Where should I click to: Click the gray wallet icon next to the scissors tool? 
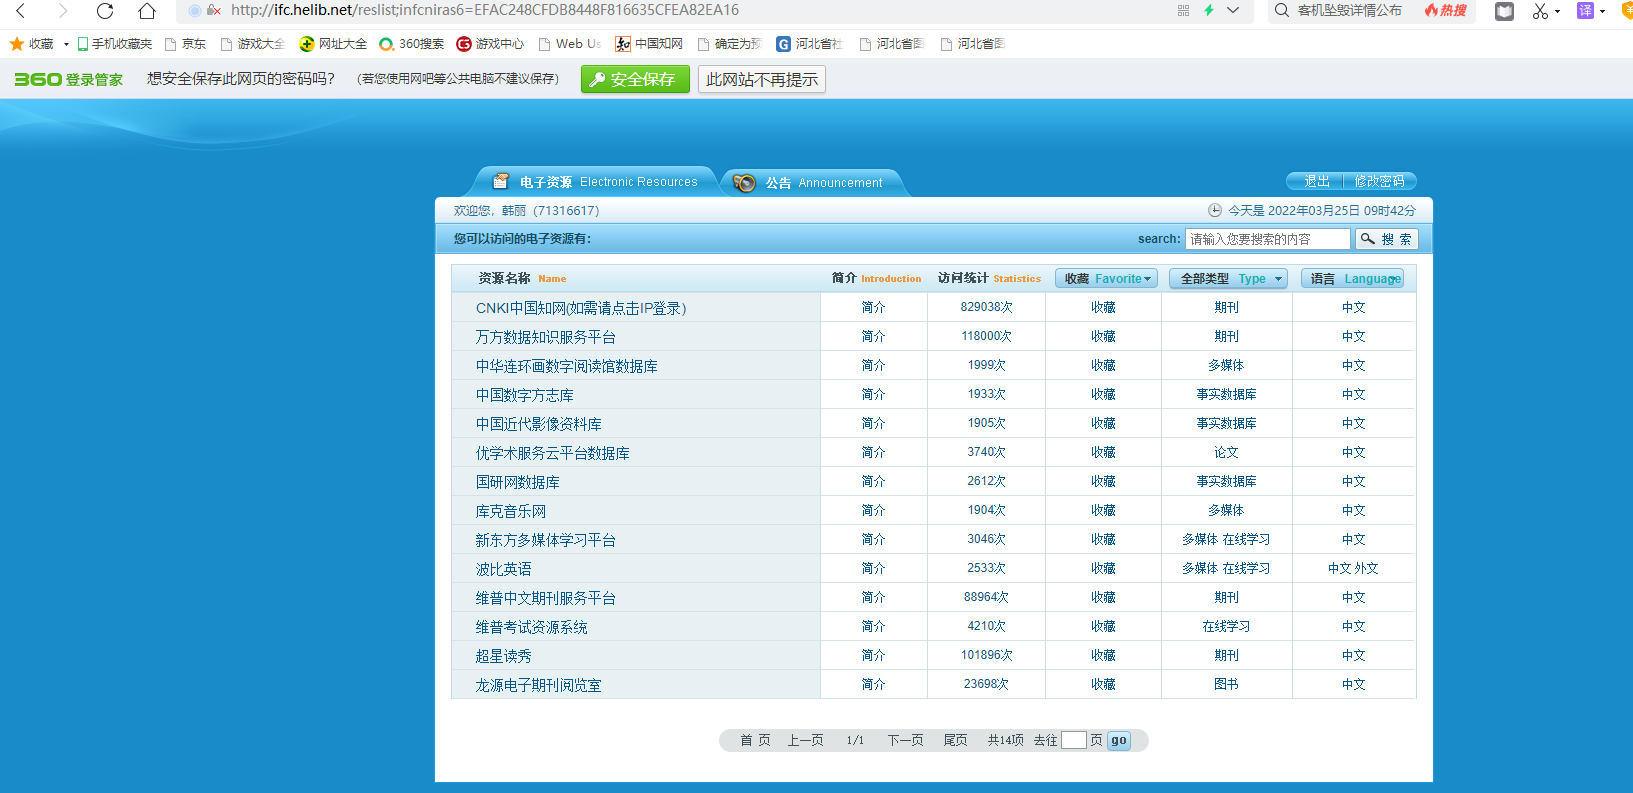pos(1504,11)
